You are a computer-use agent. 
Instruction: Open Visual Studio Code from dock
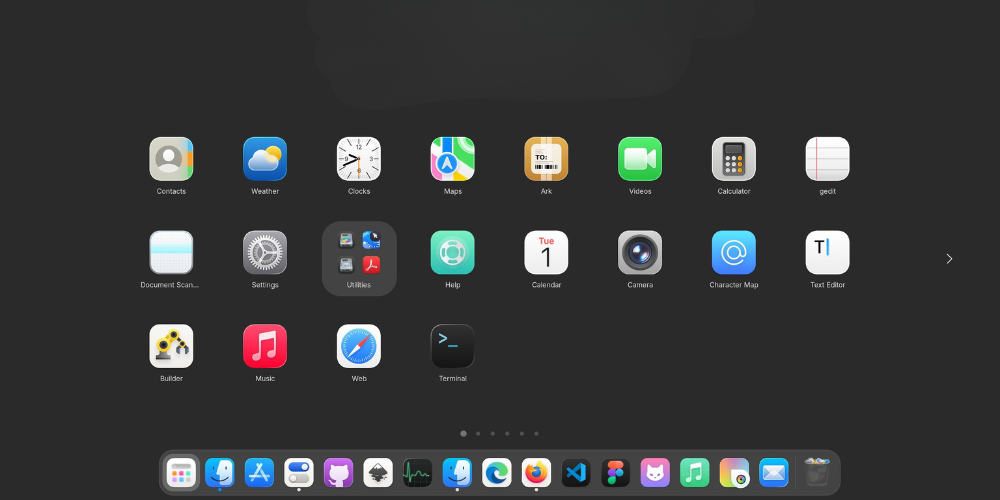pos(576,472)
